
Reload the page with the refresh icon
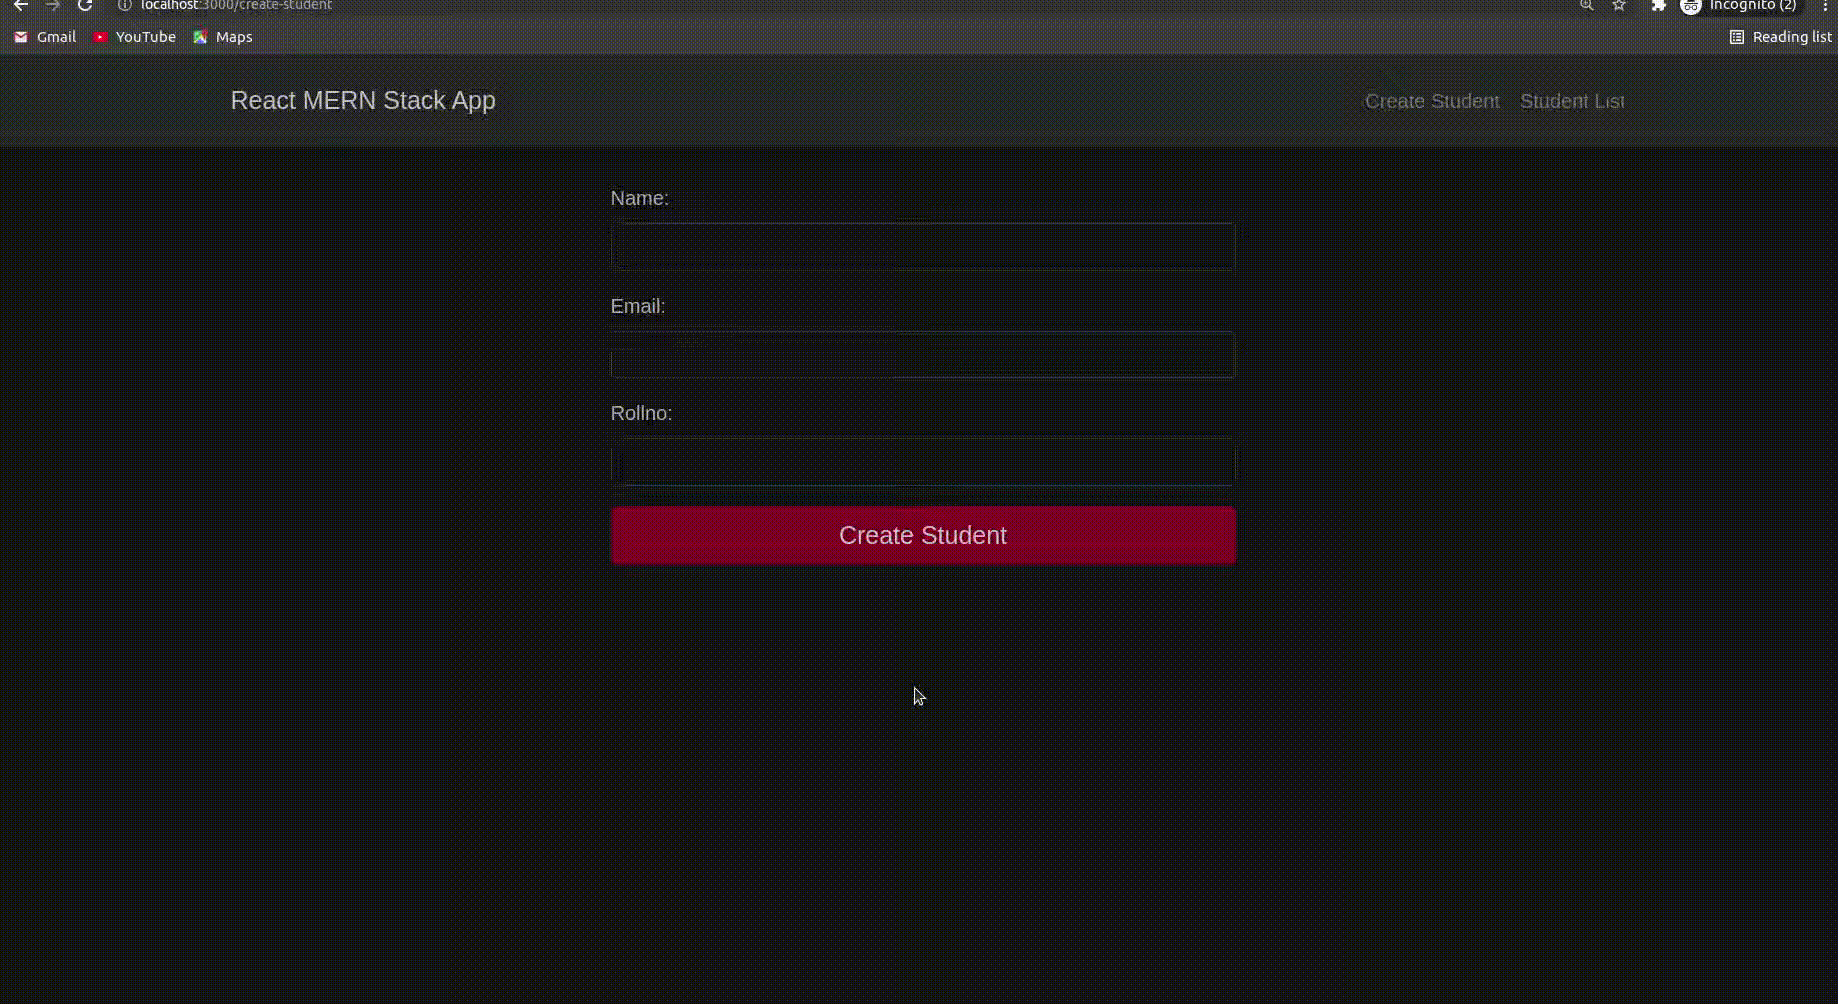pos(85,5)
